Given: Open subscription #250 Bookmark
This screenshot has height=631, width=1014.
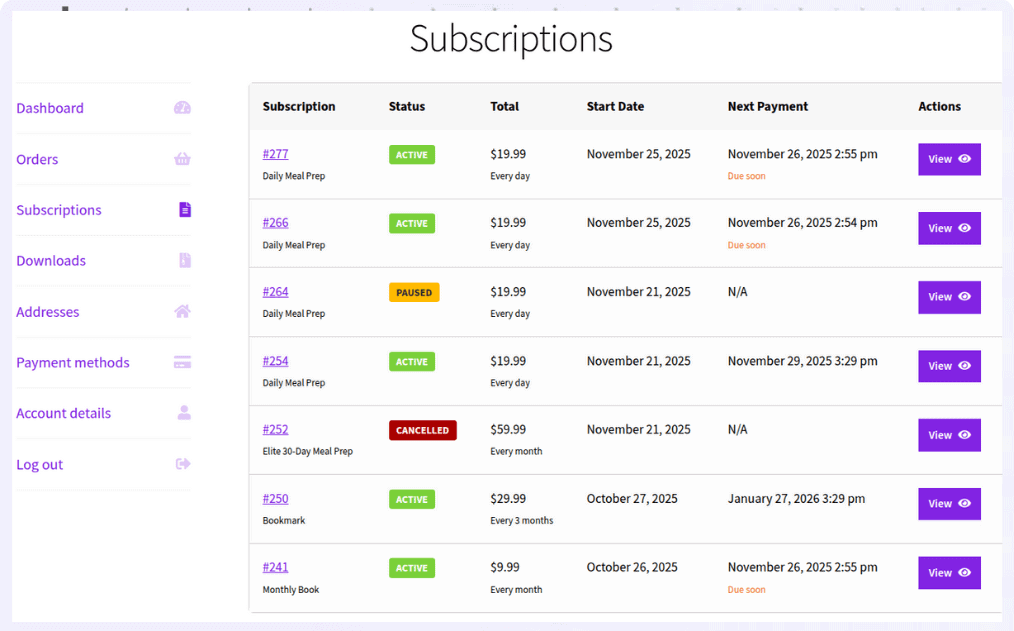Looking at the screenshot, I should 275,498.
